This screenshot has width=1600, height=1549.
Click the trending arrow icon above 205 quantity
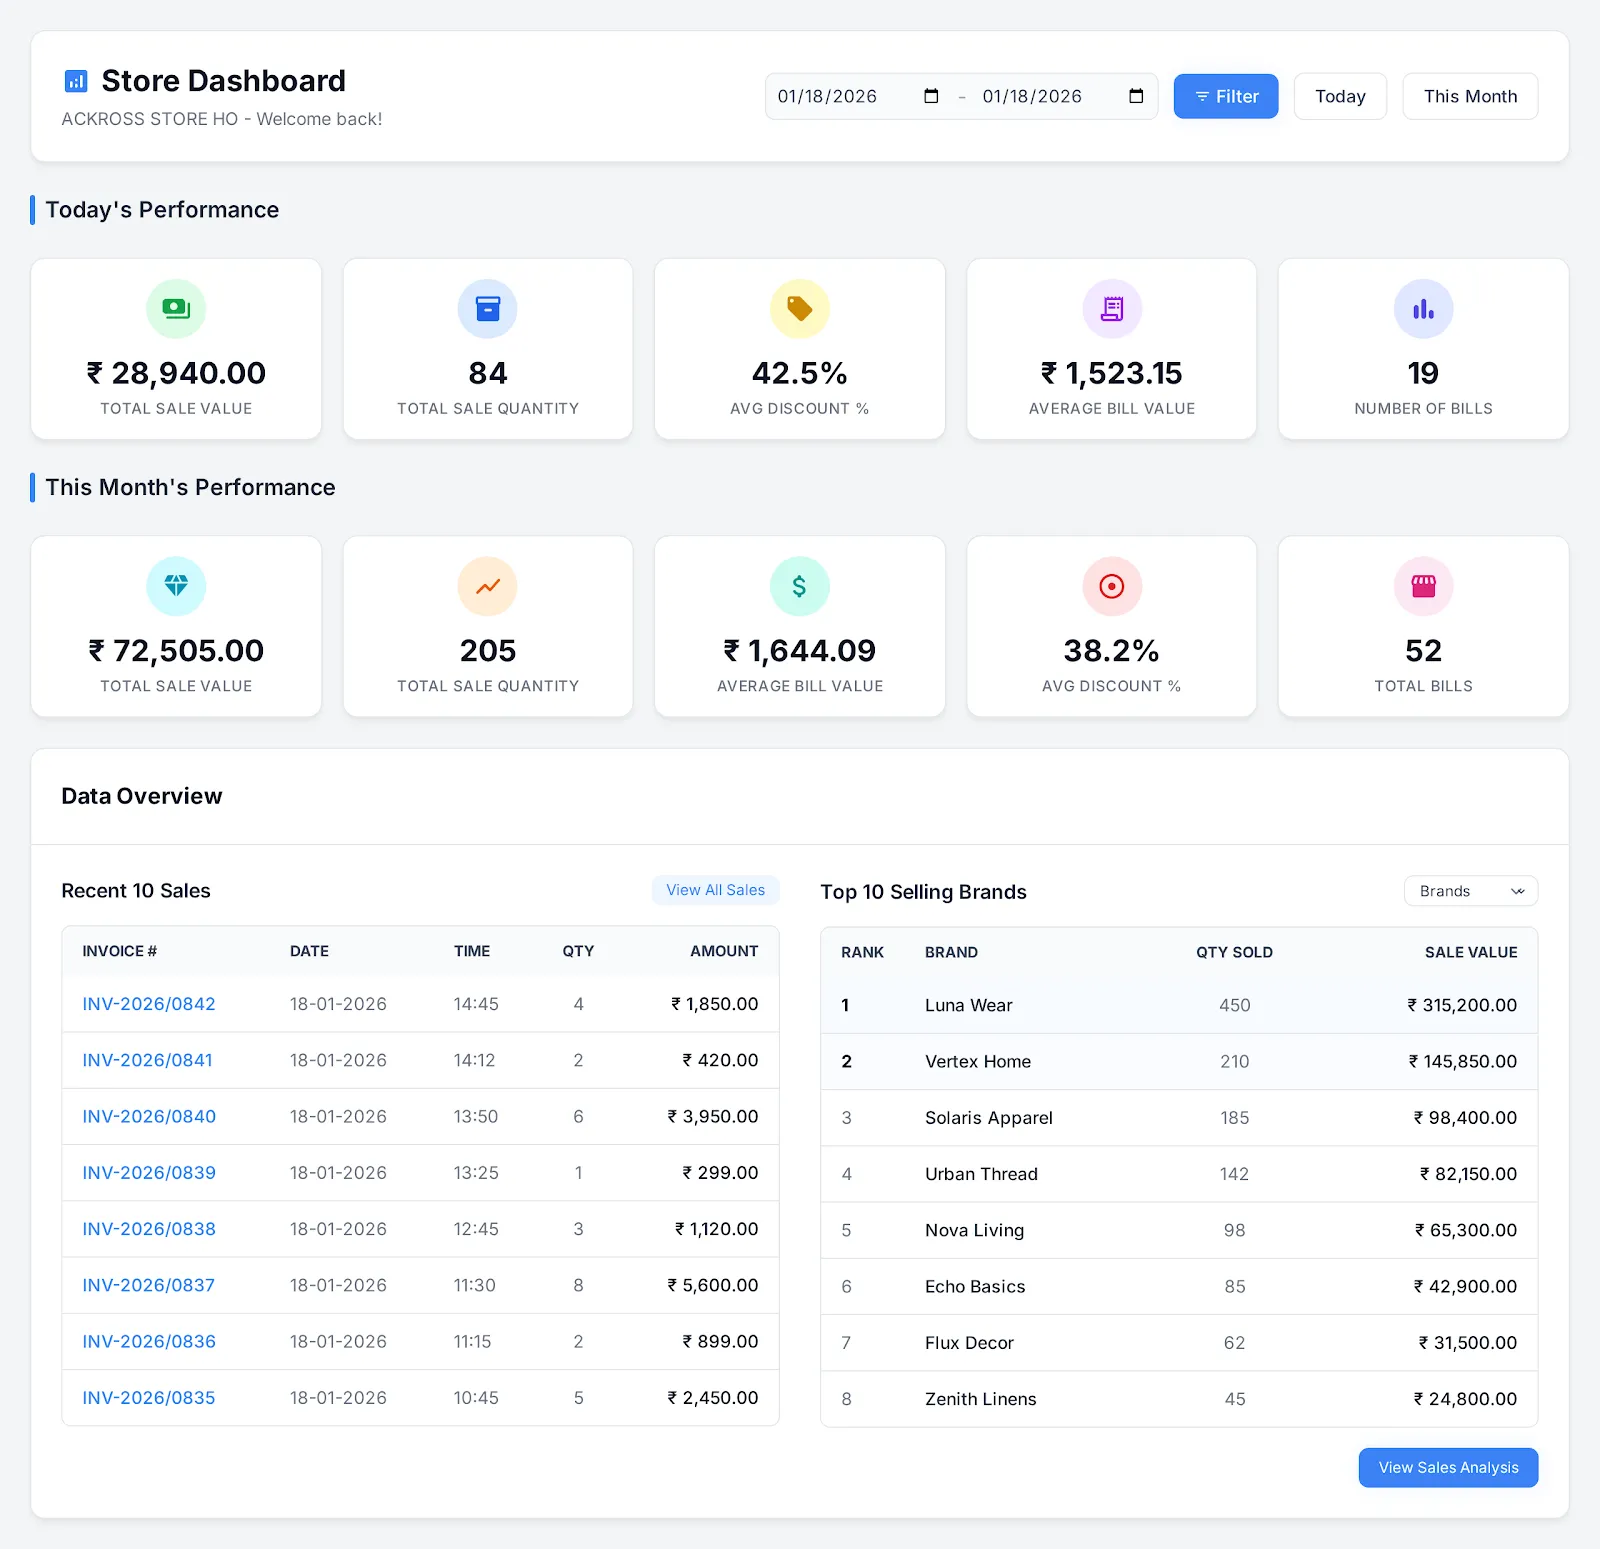point(487,586)
